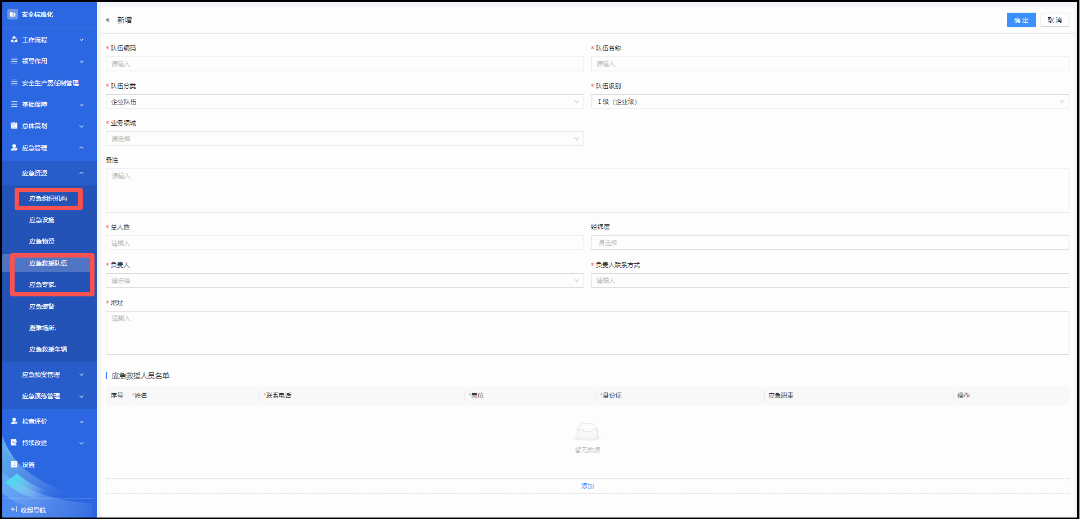The width and height of the screenshot is (1080, 519).
Task: Click the 安全生产责任制管理 menu icon
Action: (14, 83)
